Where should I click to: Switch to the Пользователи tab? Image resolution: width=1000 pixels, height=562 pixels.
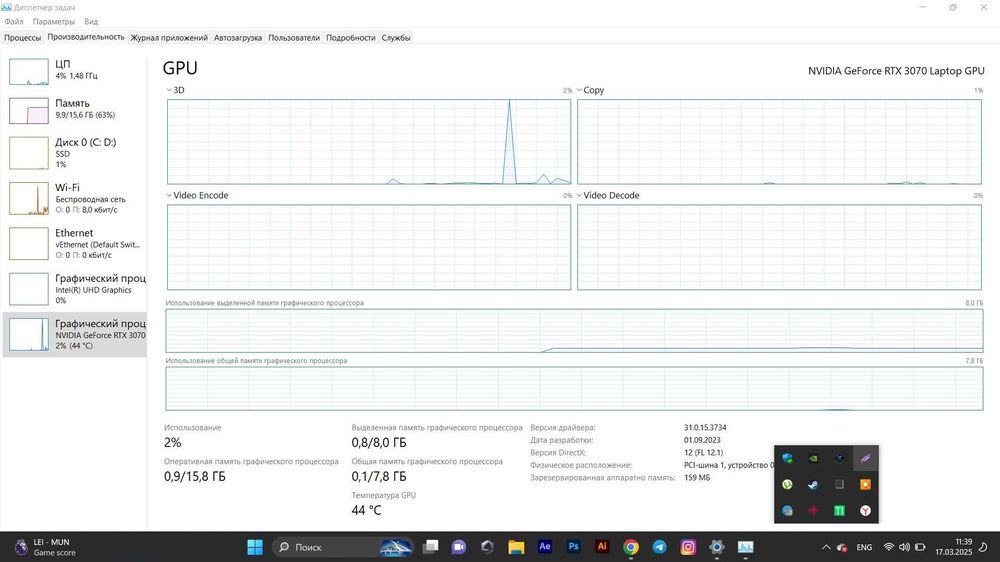coord(294,38)
